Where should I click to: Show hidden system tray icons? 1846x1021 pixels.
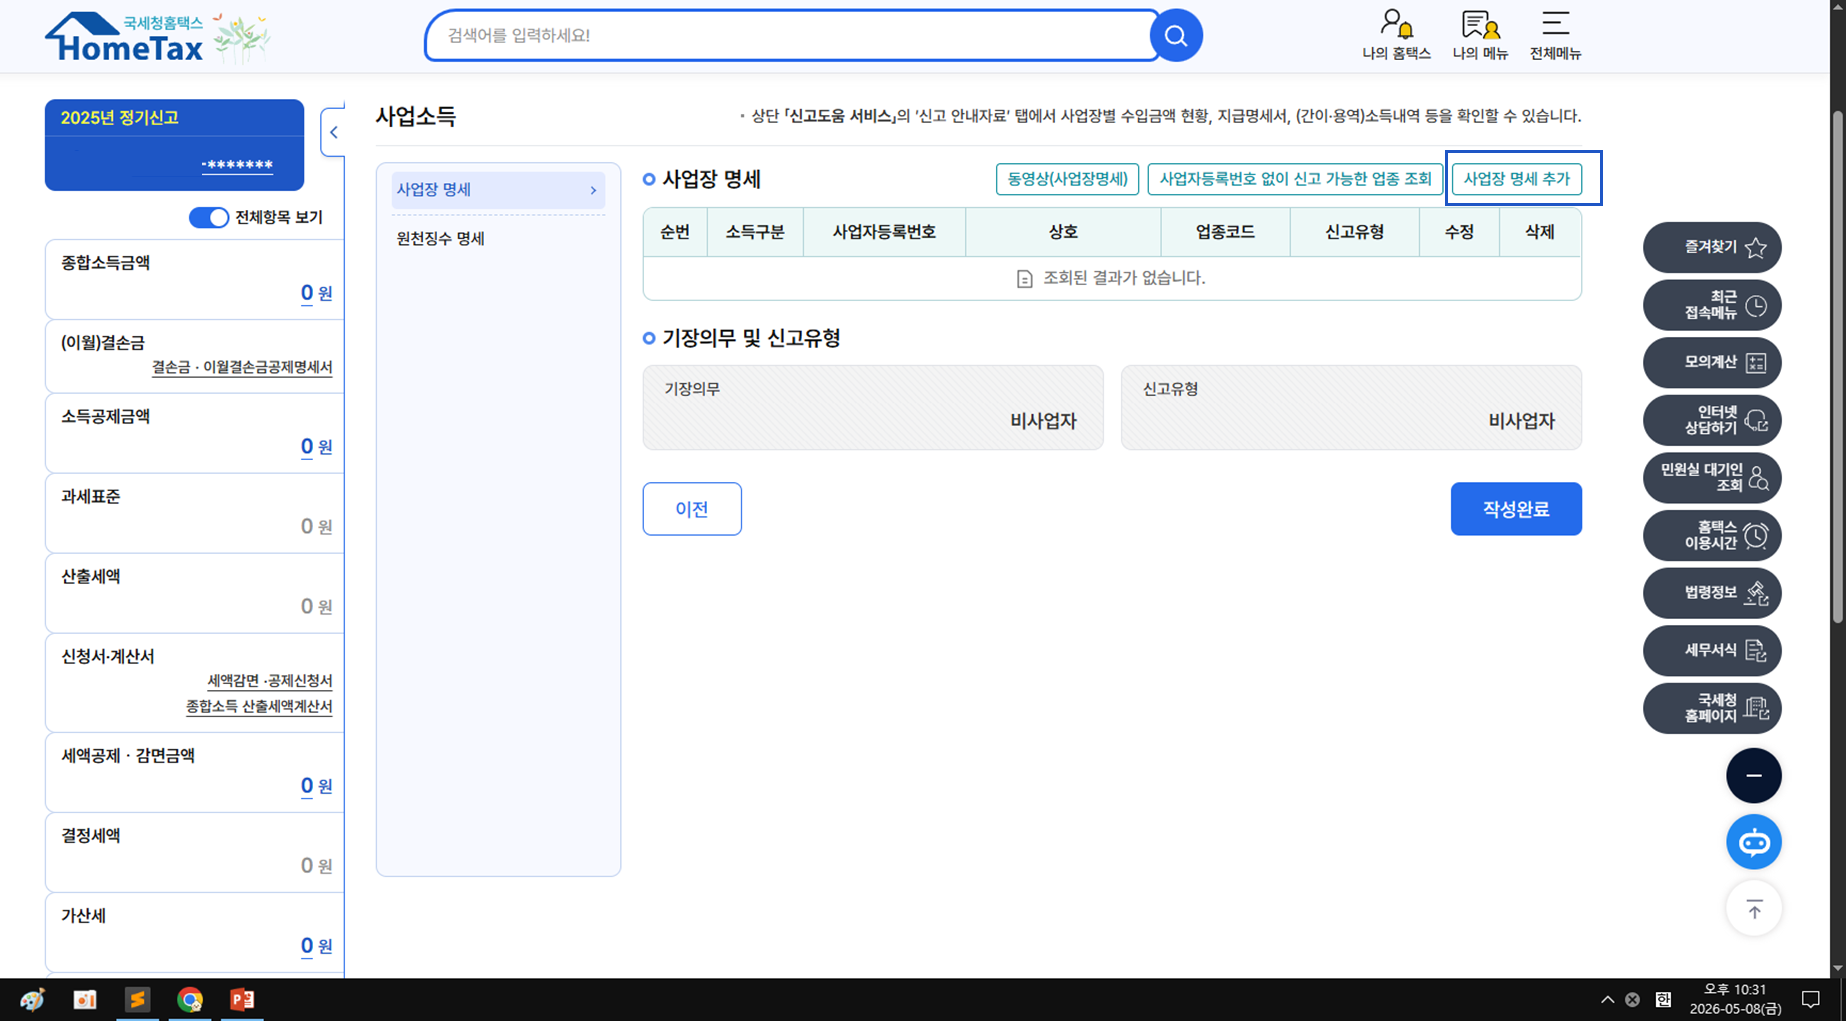click(1607, 999)
